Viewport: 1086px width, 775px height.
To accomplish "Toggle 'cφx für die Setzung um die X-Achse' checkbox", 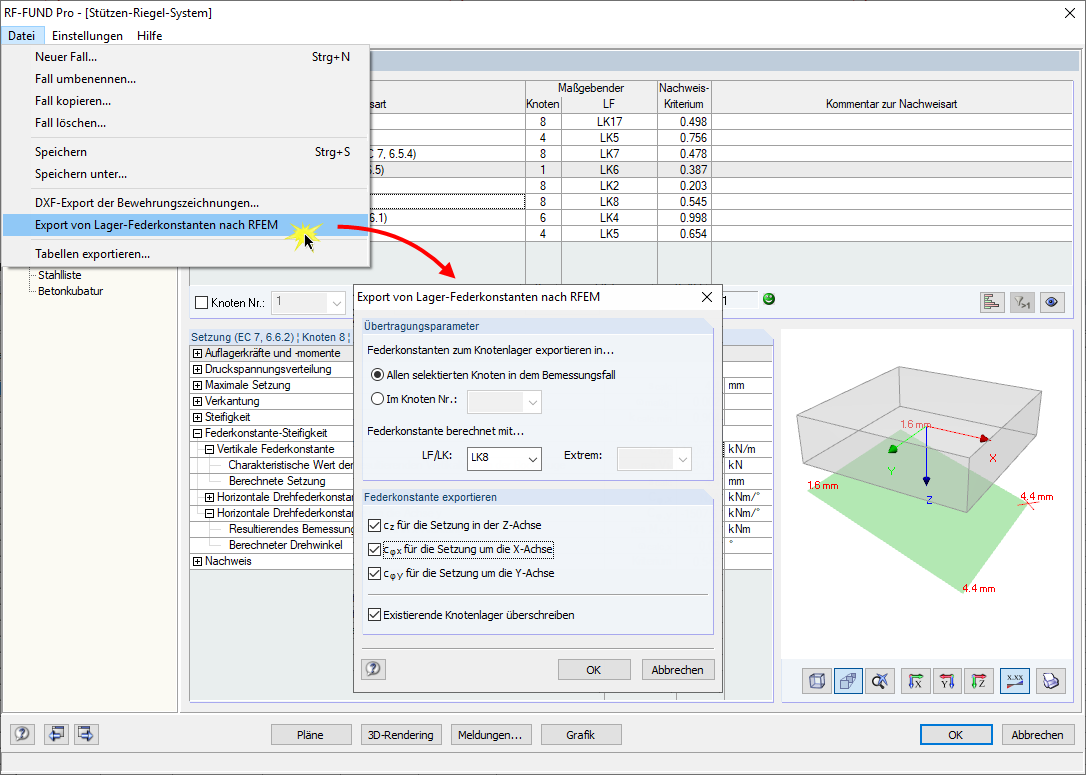I will [x=375, y=549].
